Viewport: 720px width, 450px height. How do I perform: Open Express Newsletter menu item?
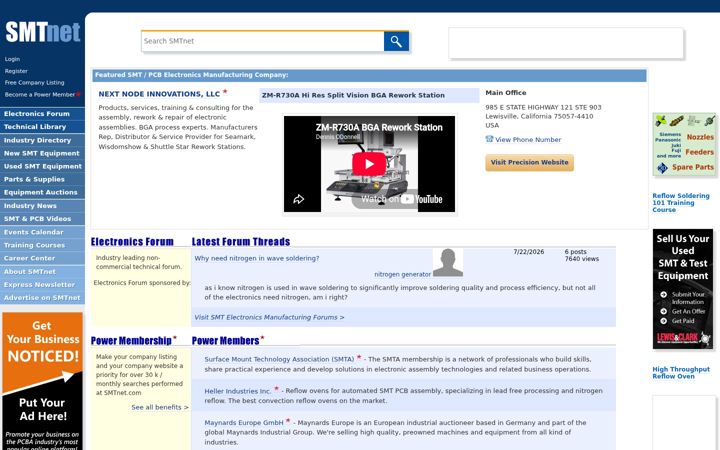(42, 285)
